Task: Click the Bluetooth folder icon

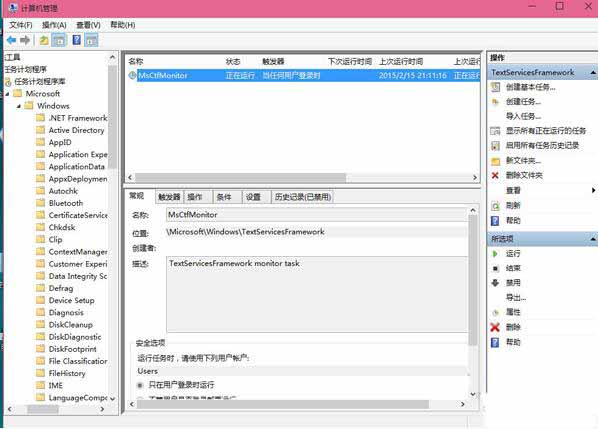Action: point(40,203)
